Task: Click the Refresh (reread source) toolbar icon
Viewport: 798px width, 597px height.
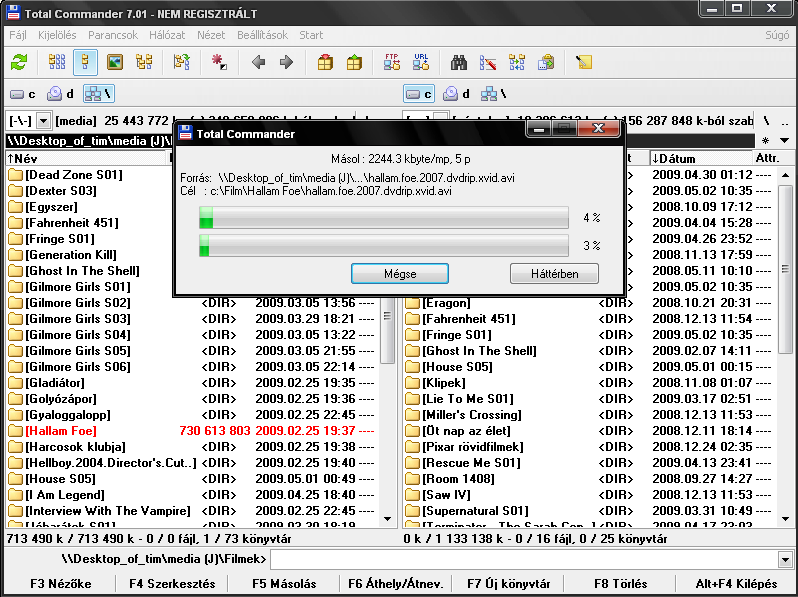Action: (x=19, y=63)
